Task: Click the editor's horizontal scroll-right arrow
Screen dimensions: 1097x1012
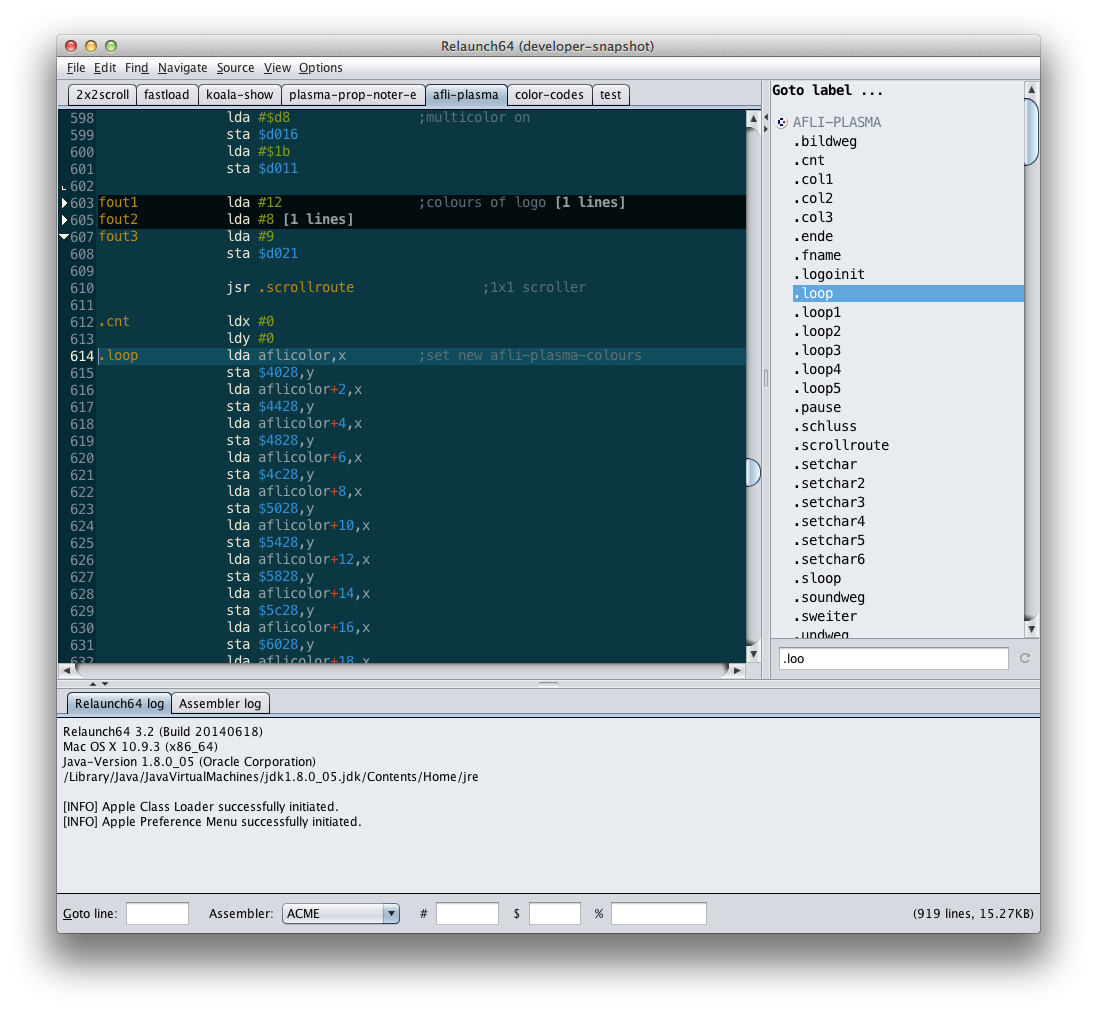Action: pos(737,671)
